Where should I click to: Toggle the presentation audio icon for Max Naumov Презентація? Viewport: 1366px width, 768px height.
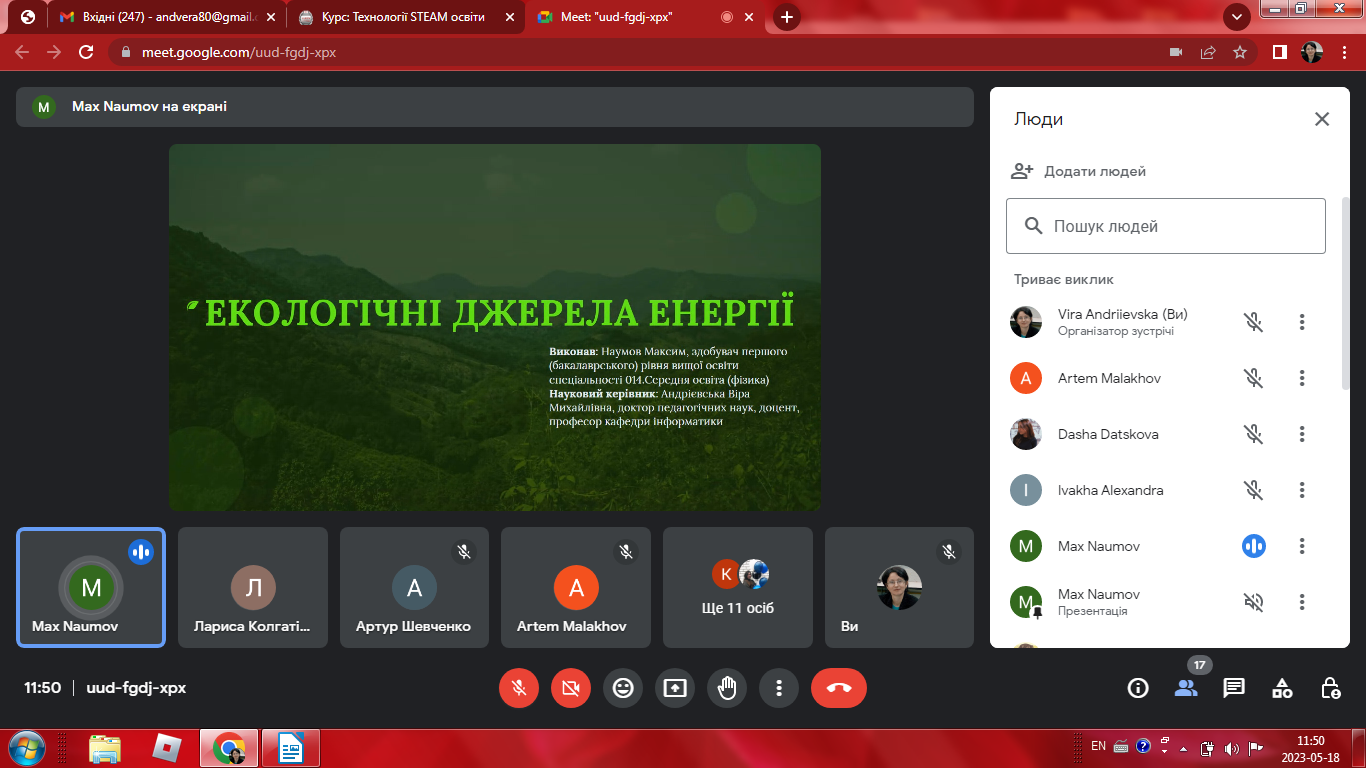point(1254,602)
